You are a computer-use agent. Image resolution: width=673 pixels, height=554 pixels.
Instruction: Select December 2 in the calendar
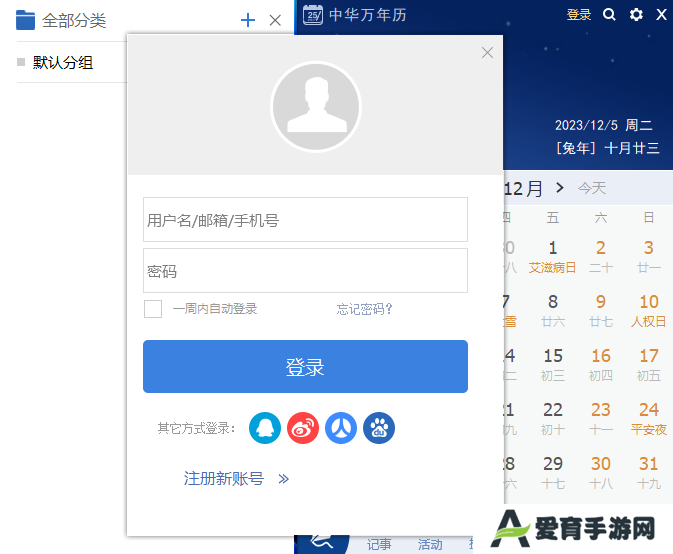600,257
